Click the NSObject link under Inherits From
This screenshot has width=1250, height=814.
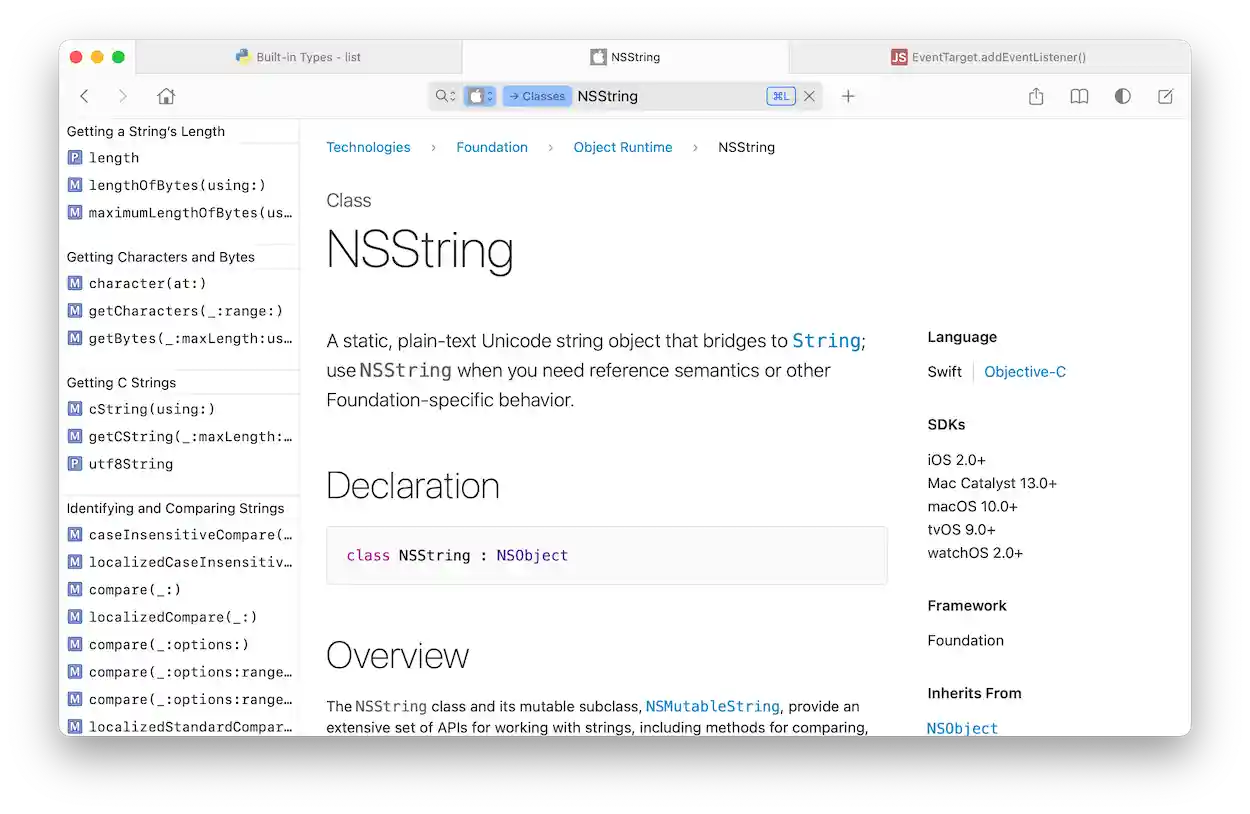tap(961, 728)
